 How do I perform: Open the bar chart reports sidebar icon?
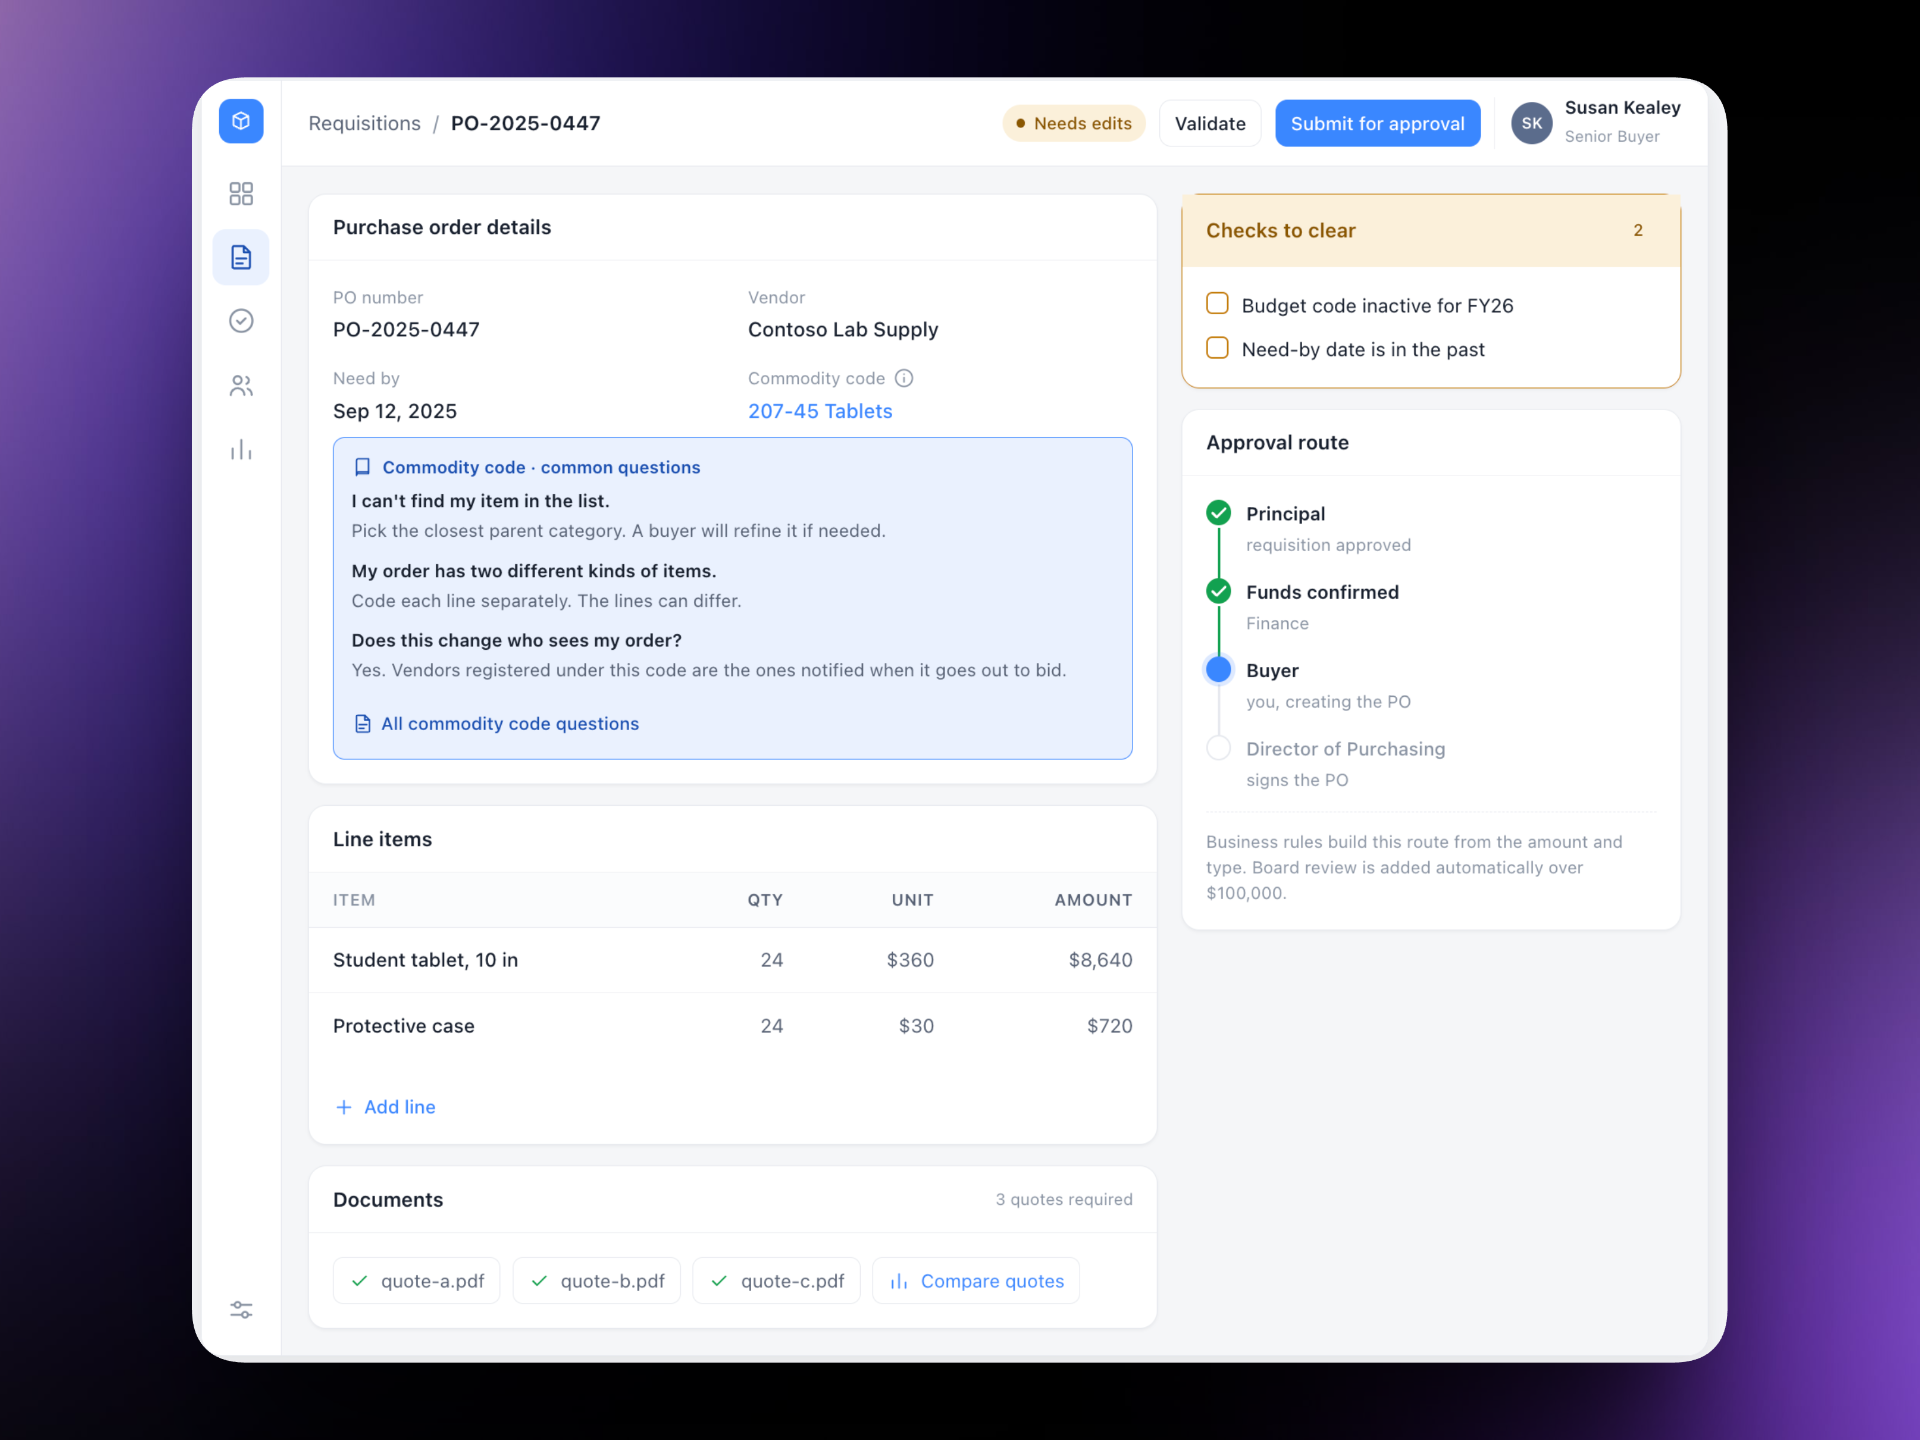coord(241,449)
